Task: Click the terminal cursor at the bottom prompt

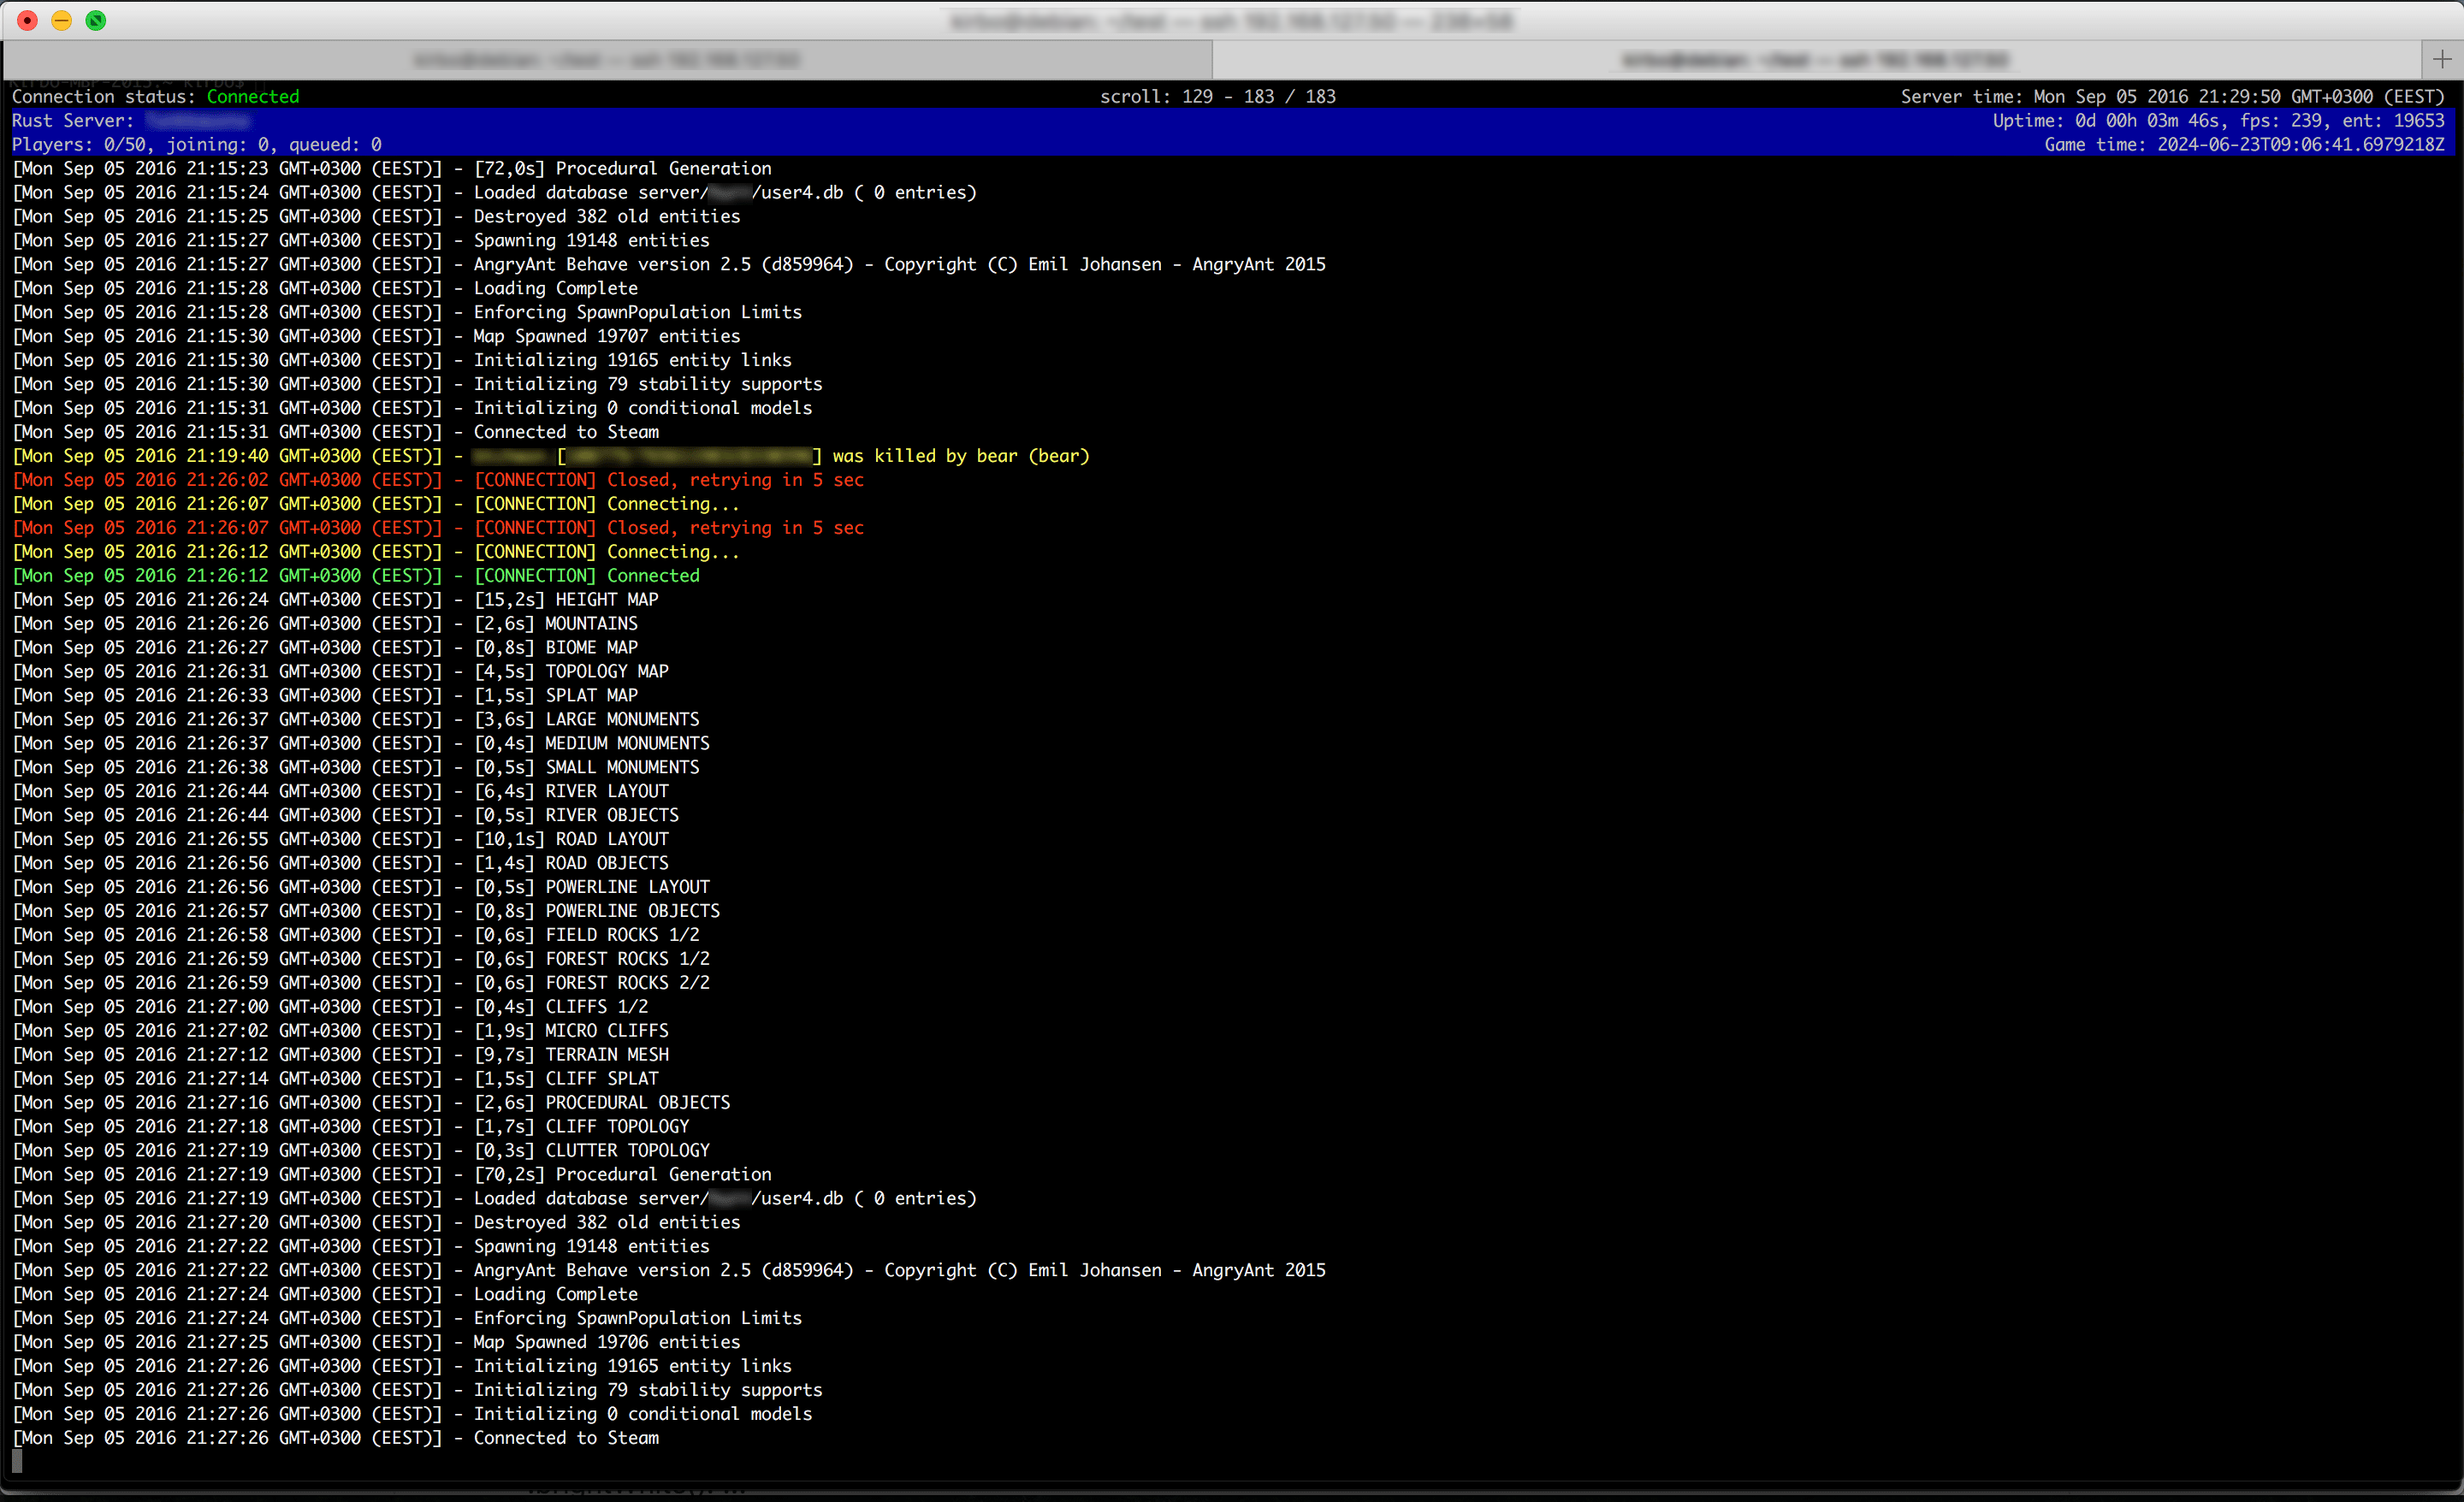Action: coord(17,1461)
